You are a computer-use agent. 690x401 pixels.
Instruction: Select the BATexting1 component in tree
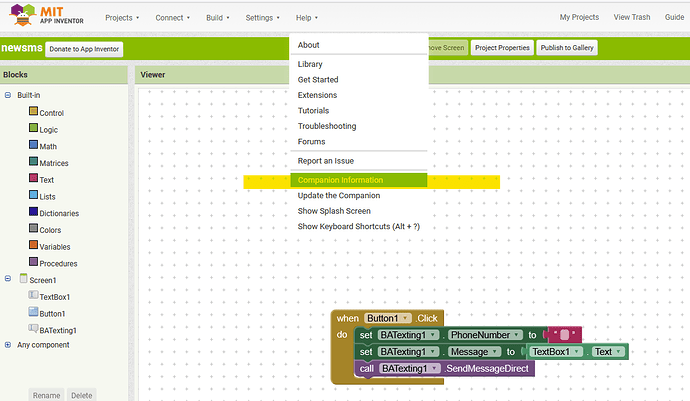click(x=58, y=329)
